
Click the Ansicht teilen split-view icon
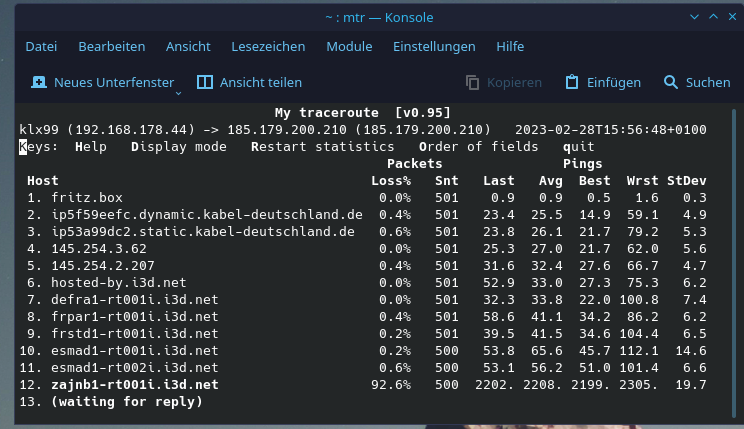coord(205,83)
